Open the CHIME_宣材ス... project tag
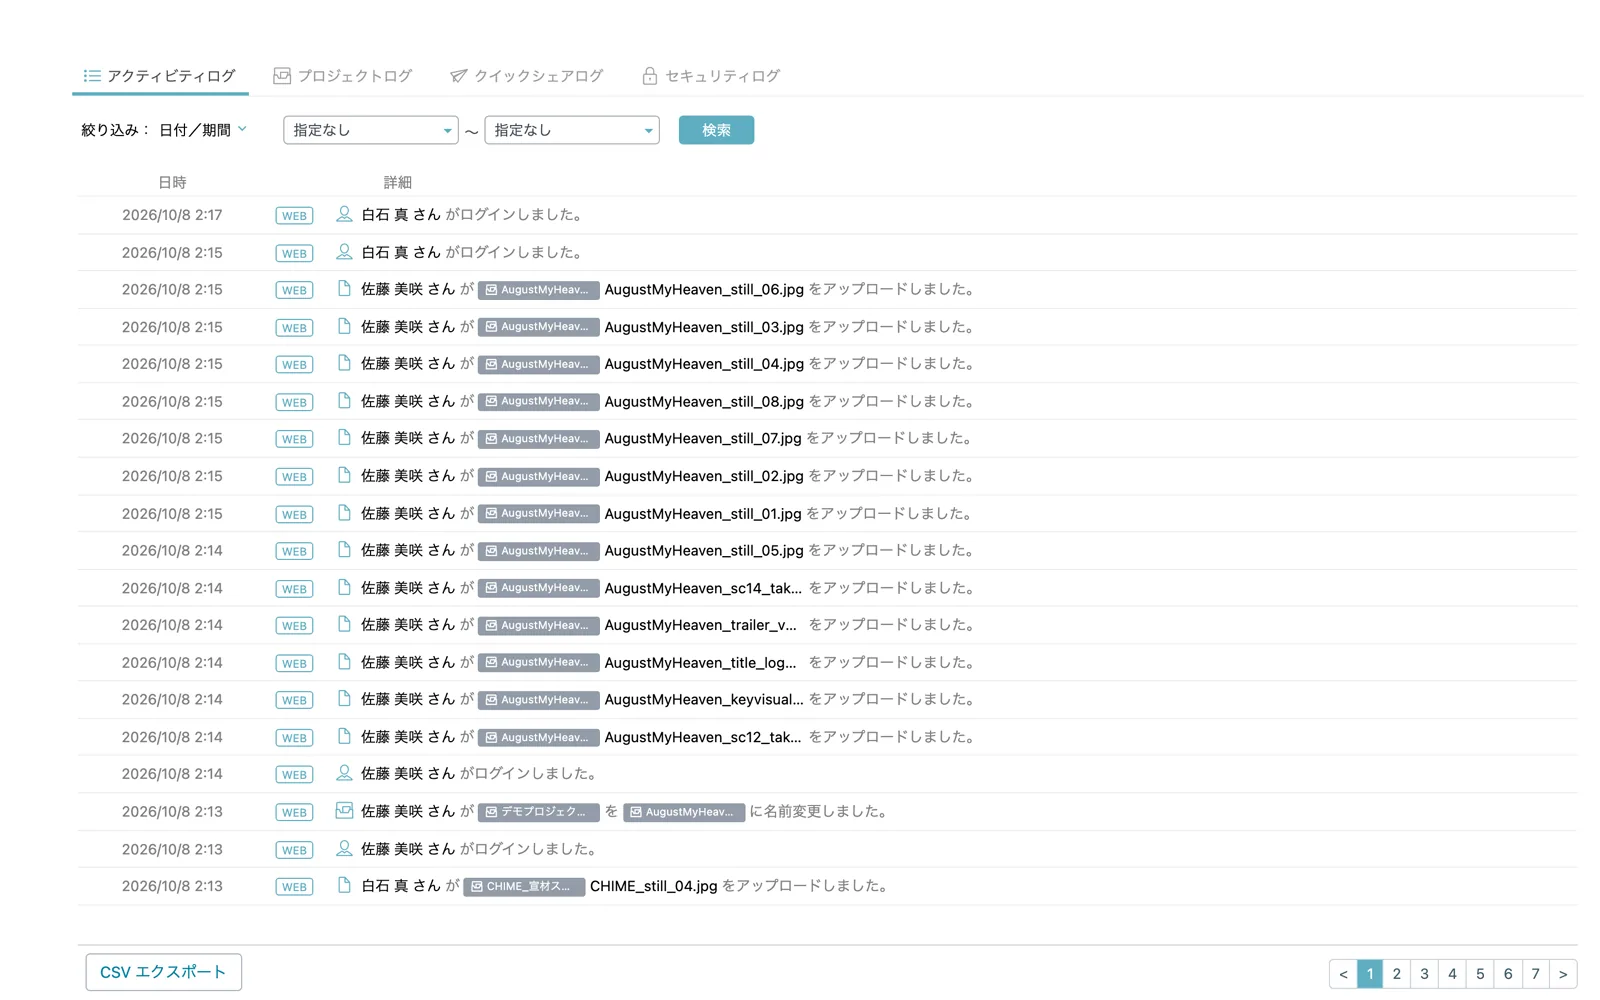Viewport: 1600px width, 1000px height. click(524, 887)
